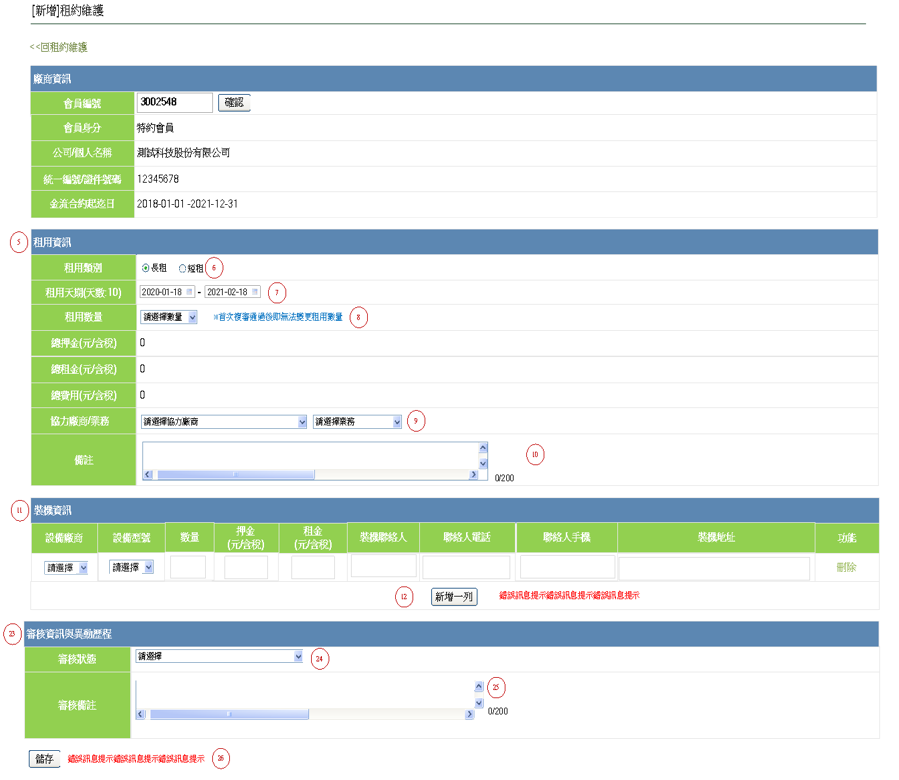
Task: Click left arrow on 審核備註 horizontal scrollbar
Action: click(x=141, y=714)
